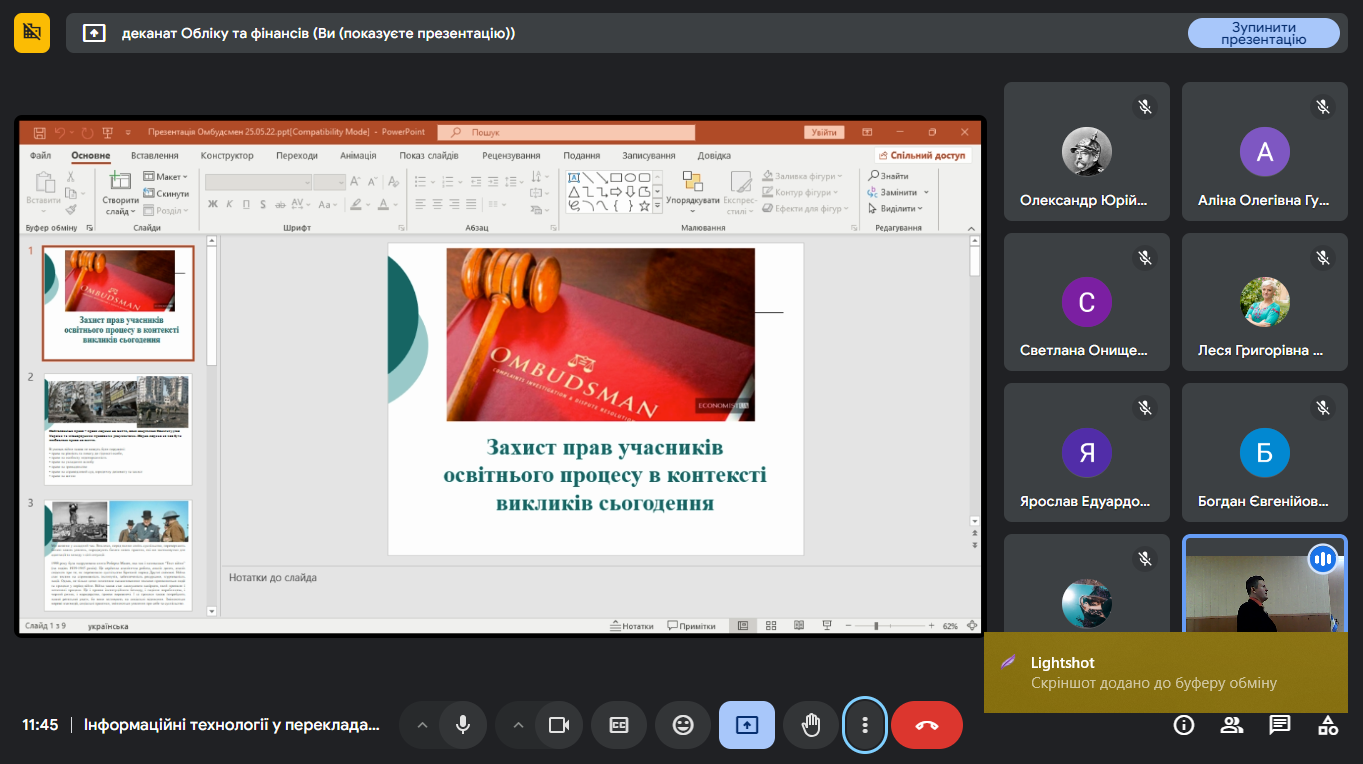
Task: Open the Meet activities panel
Action: [x=1328, y=725]
